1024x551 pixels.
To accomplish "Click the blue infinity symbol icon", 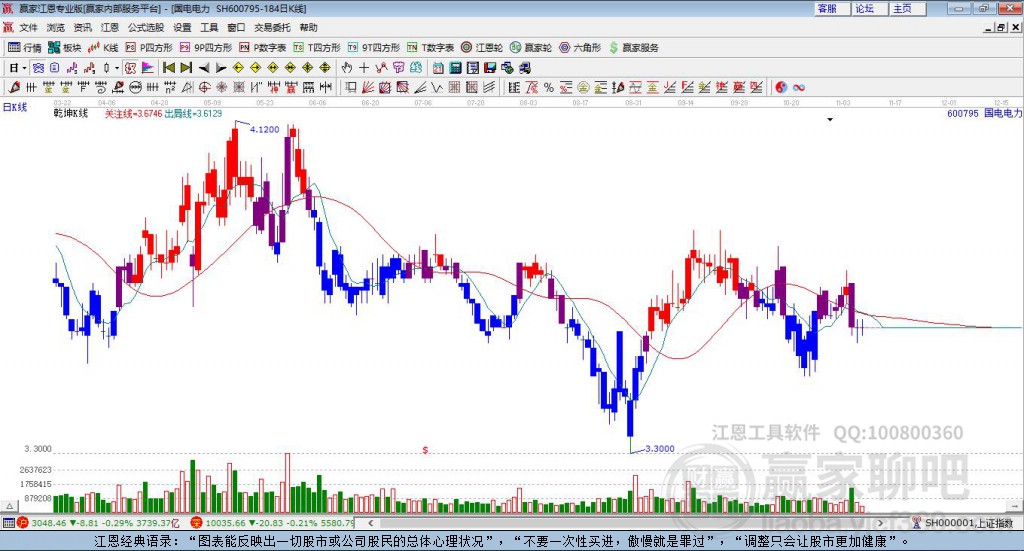I will 799,87.
